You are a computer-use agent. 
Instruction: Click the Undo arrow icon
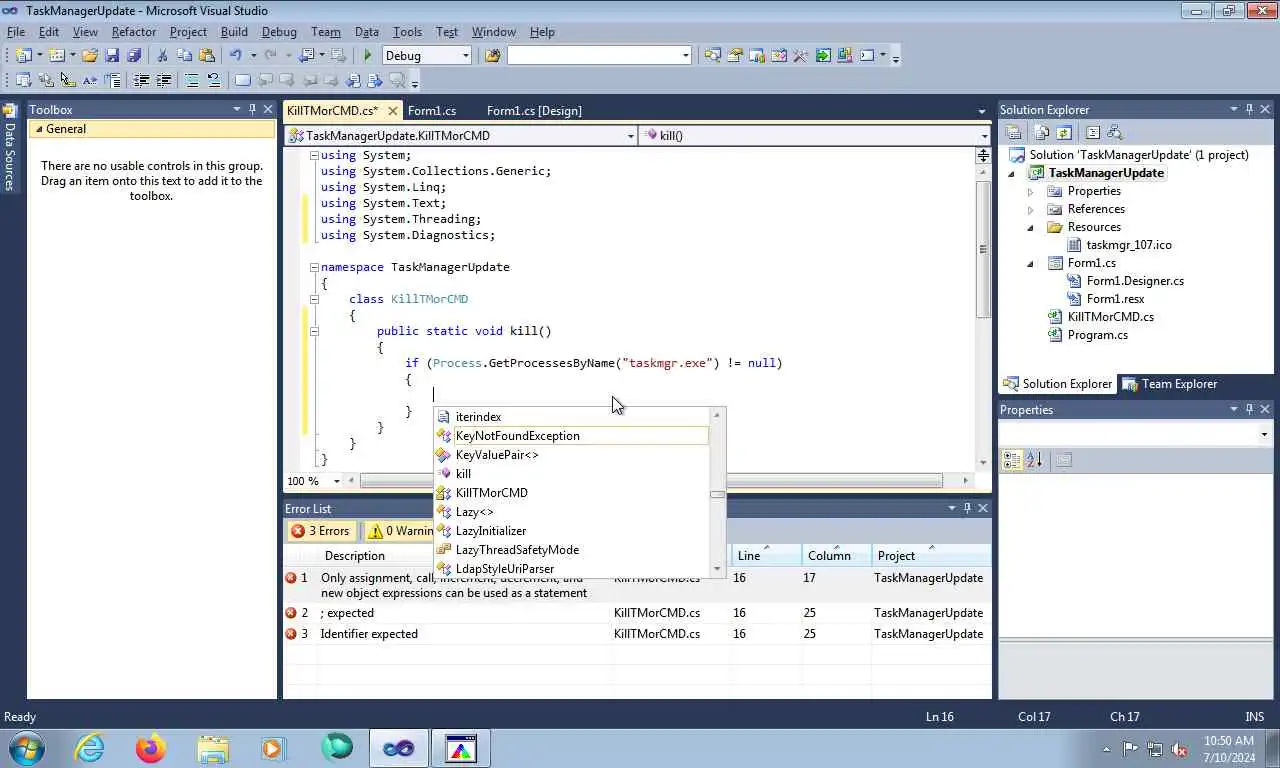(x=236, y=56)
